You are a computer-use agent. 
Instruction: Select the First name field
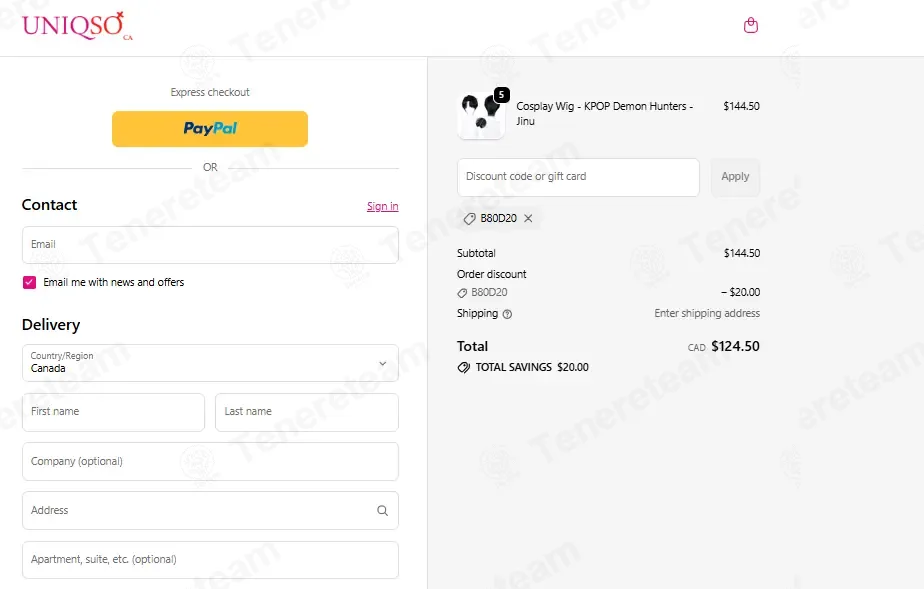pos(114,412)
